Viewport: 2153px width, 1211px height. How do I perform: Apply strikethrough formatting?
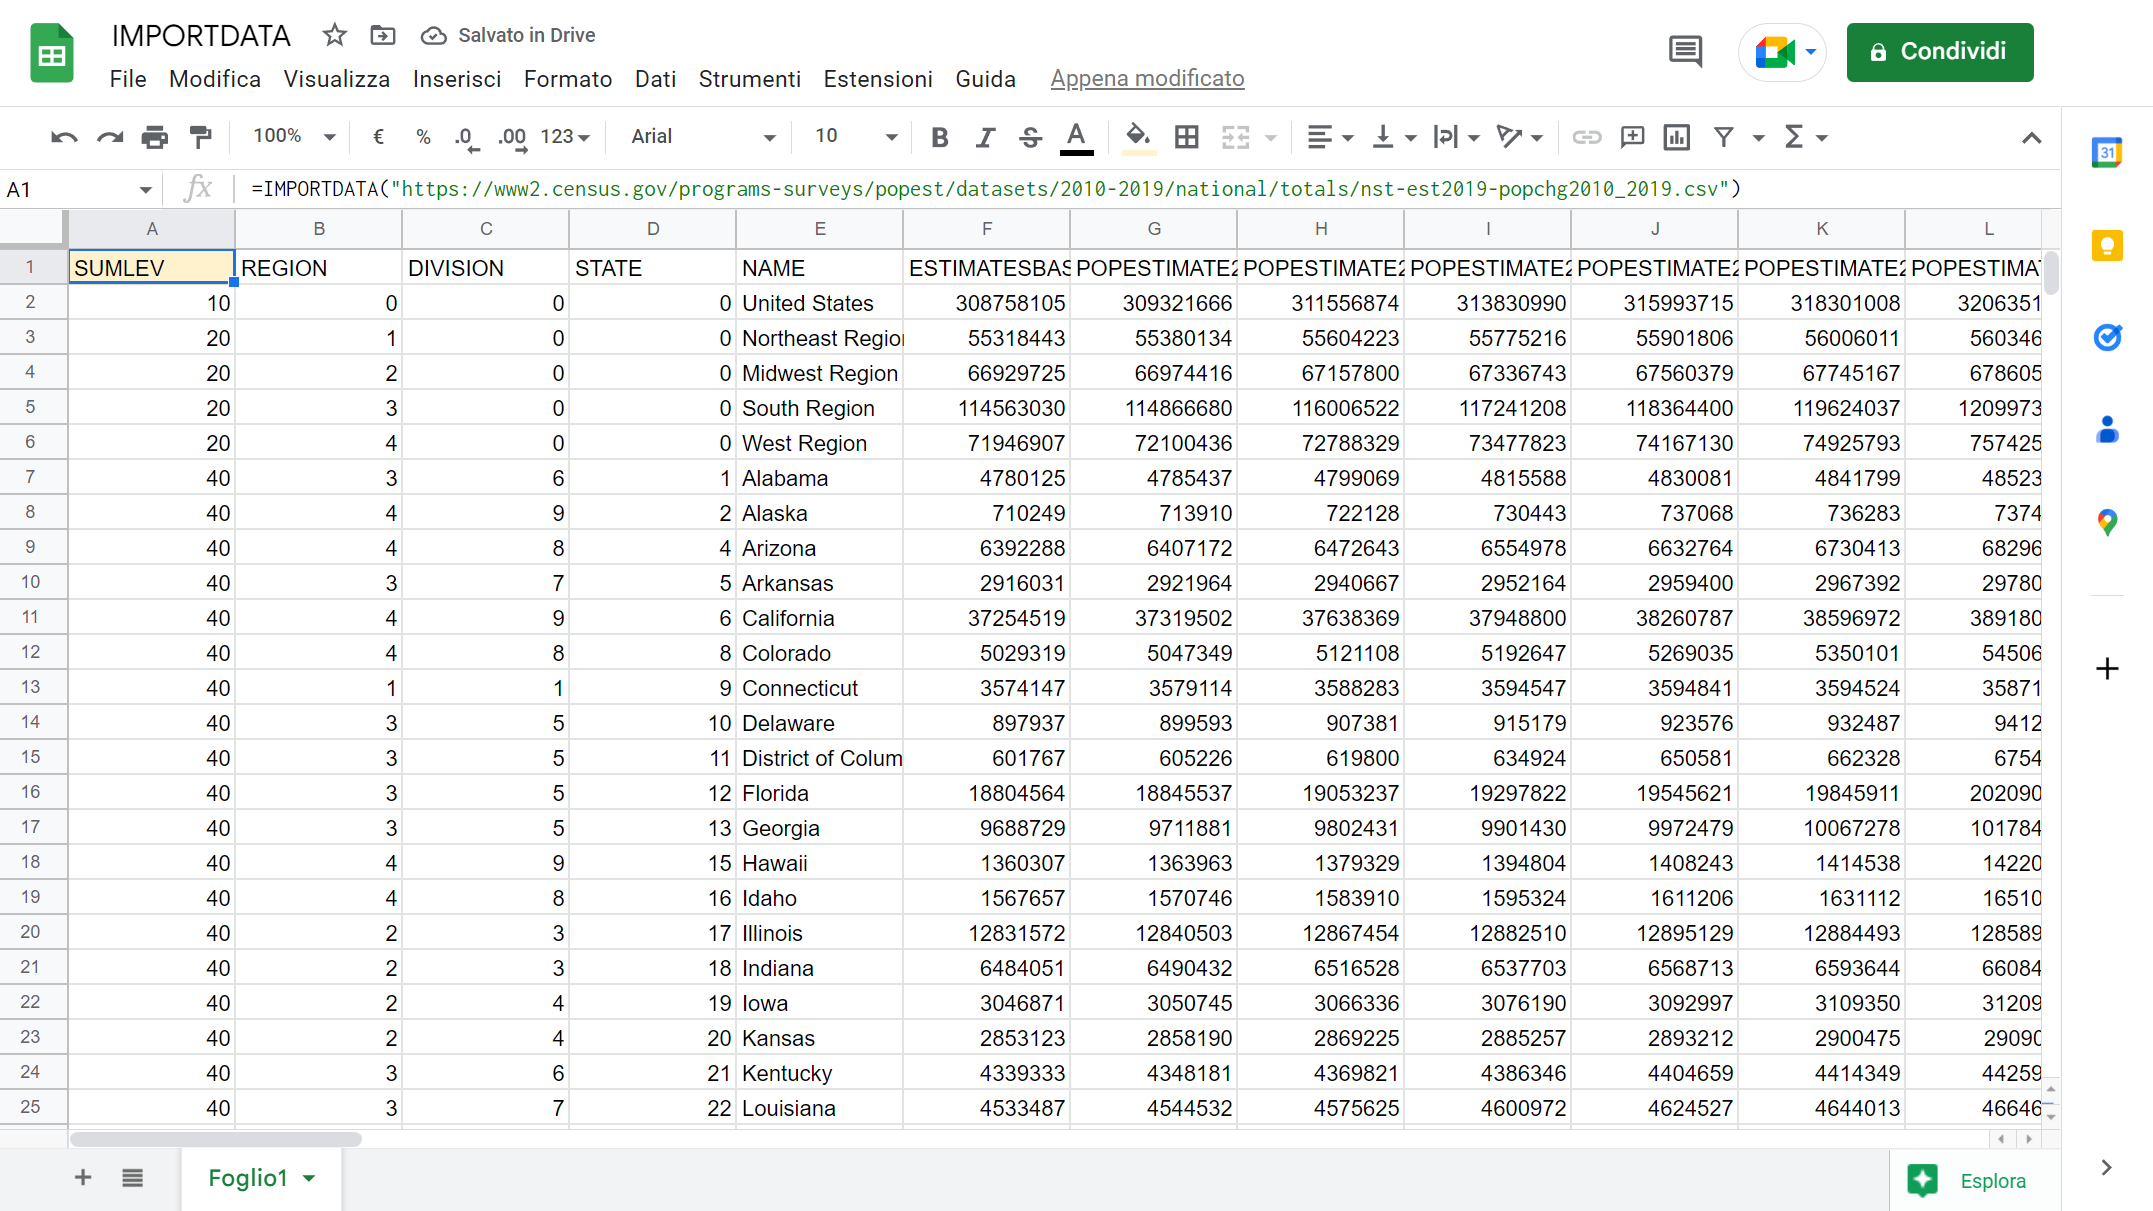pos(1031,137)
